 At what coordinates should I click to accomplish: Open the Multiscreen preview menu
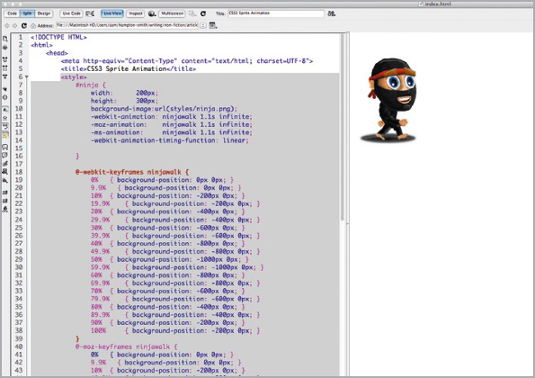pos(172,13)
